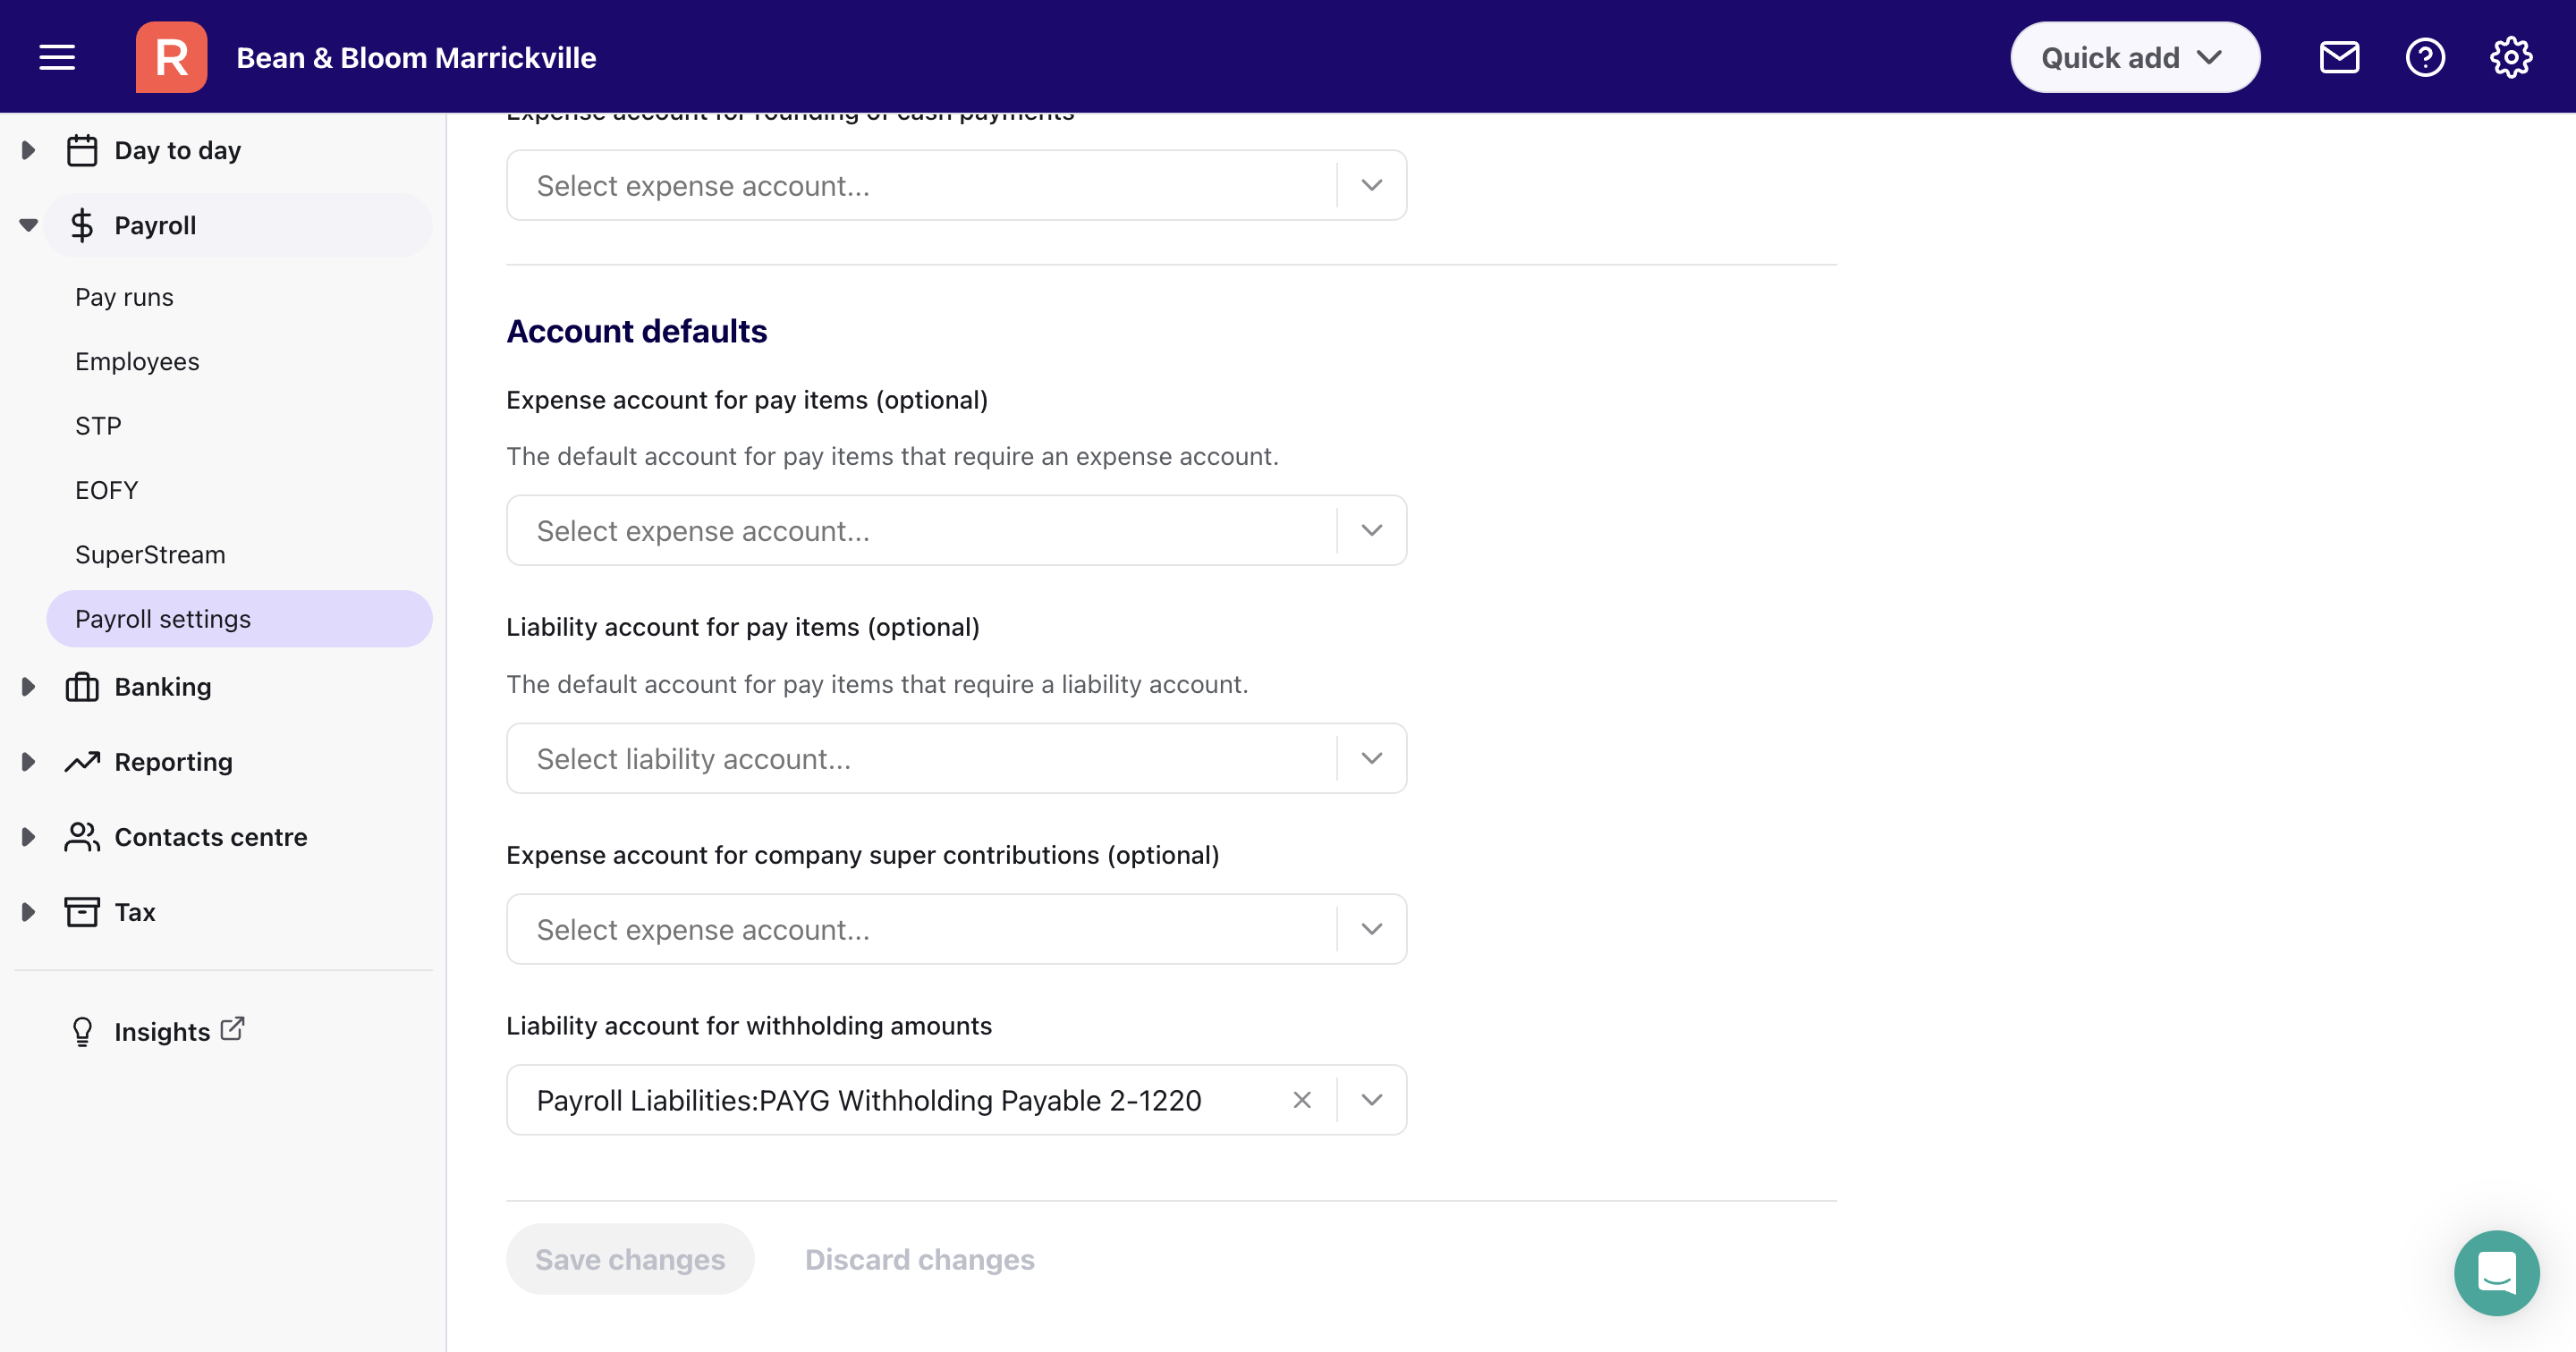Expand the Day to day section
The height and width of the screenshot is (1352, 2576).
tap(27, 150)
